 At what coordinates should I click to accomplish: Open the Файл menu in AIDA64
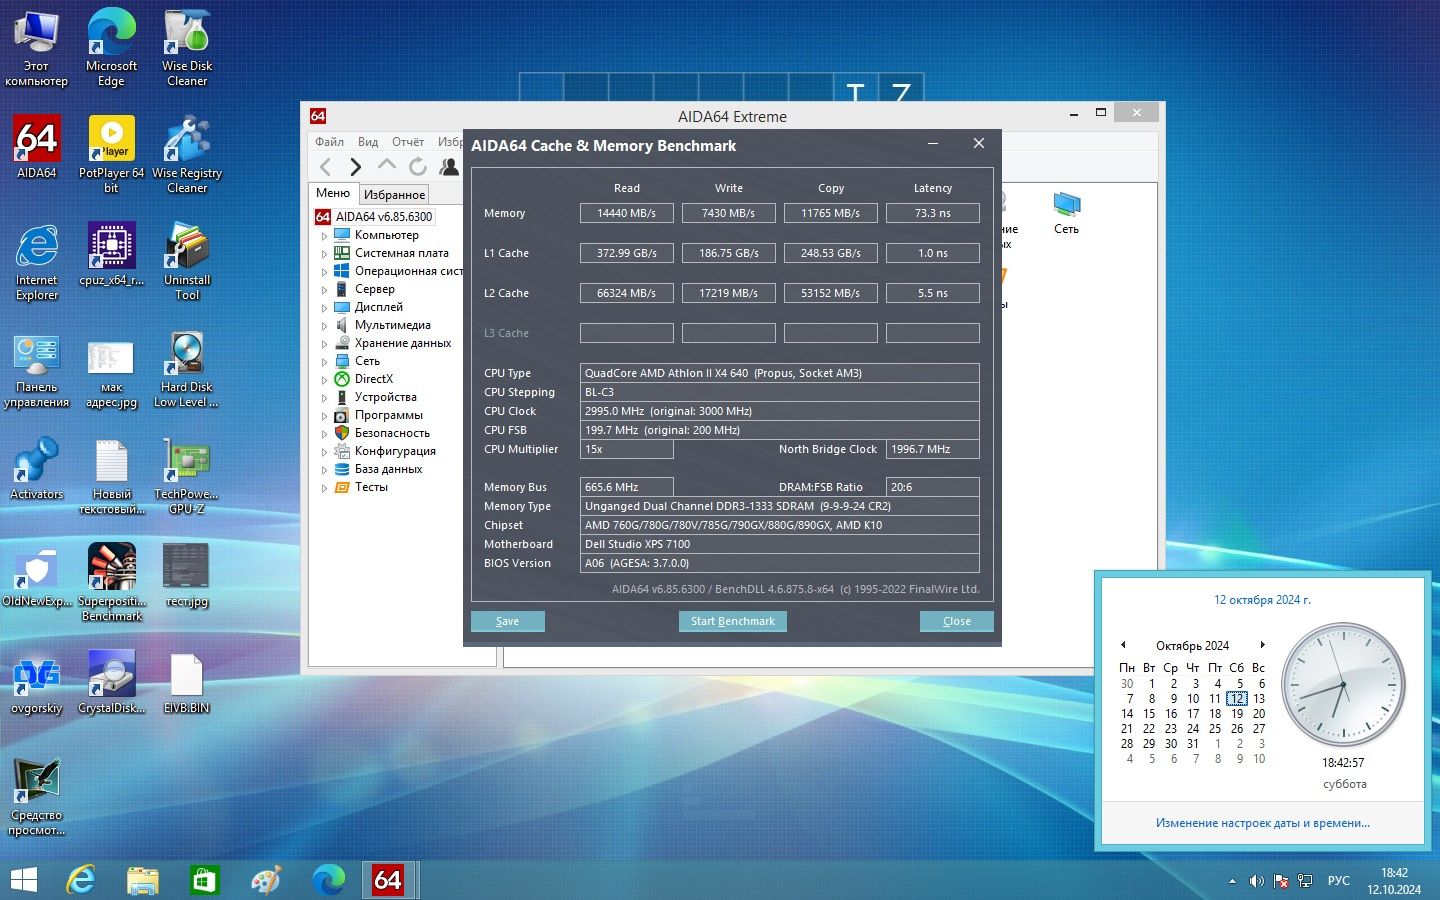[329, 142]
